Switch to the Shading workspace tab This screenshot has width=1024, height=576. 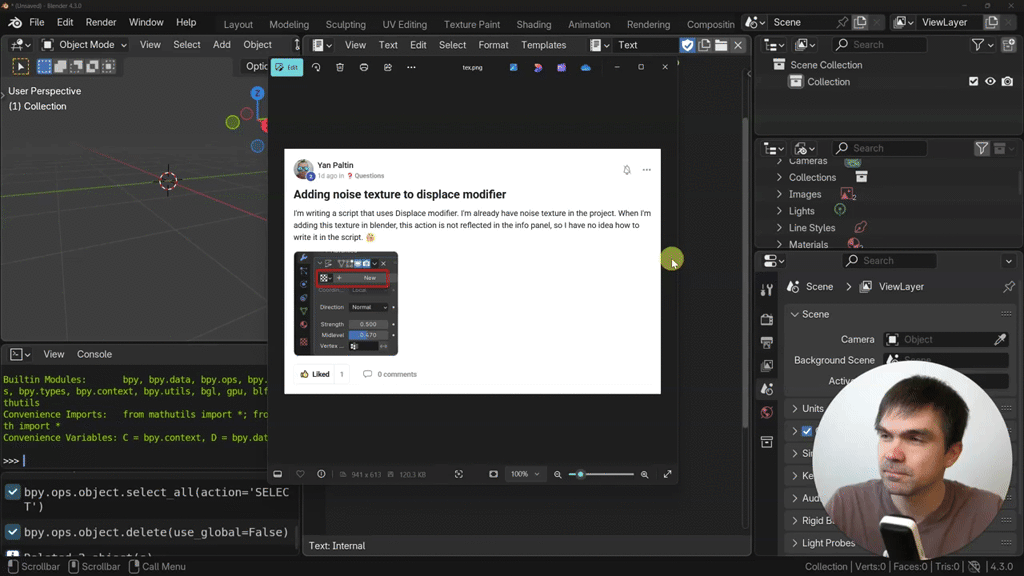tap(533, 23)
